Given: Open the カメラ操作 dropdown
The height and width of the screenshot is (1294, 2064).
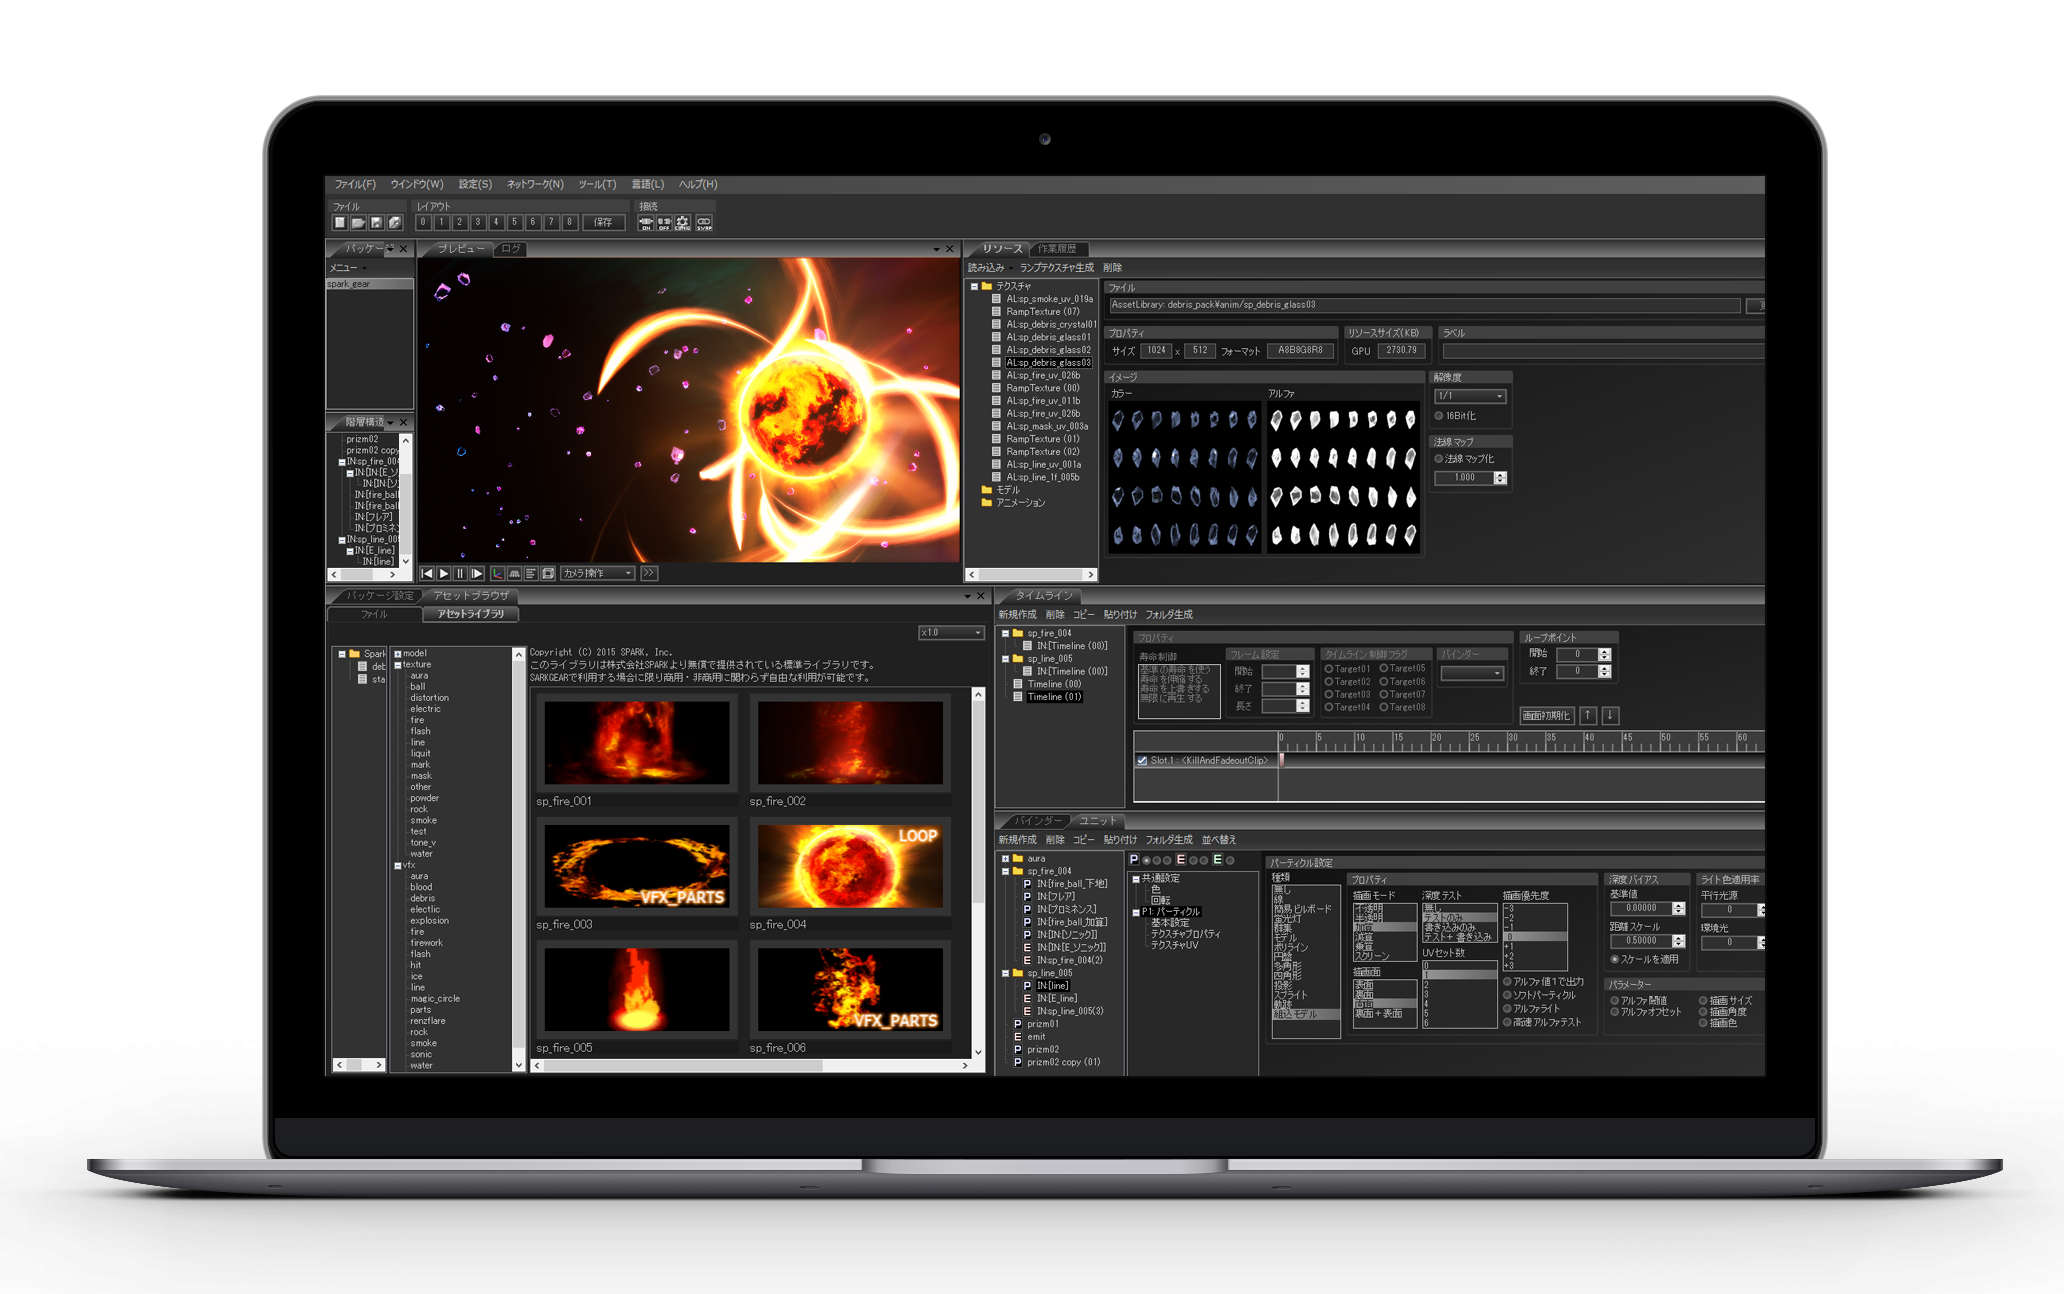Looking at the screenshot, I should 598,573.
